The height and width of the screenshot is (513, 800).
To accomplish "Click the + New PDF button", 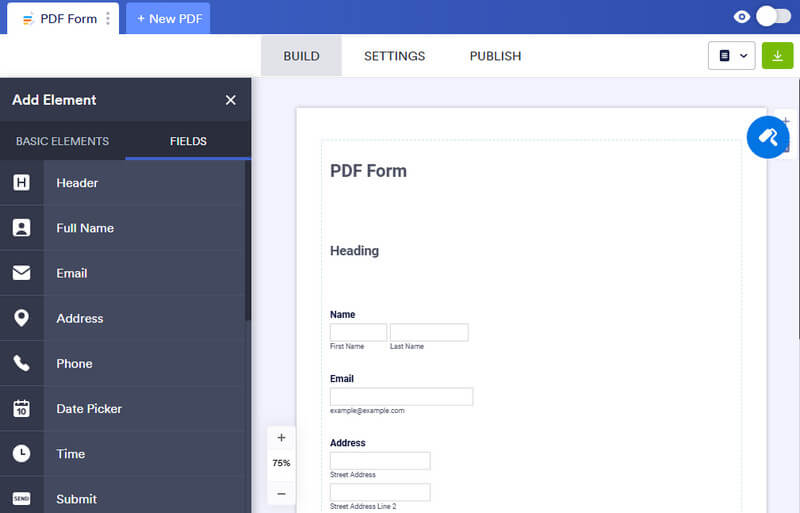I will point(168,19).
